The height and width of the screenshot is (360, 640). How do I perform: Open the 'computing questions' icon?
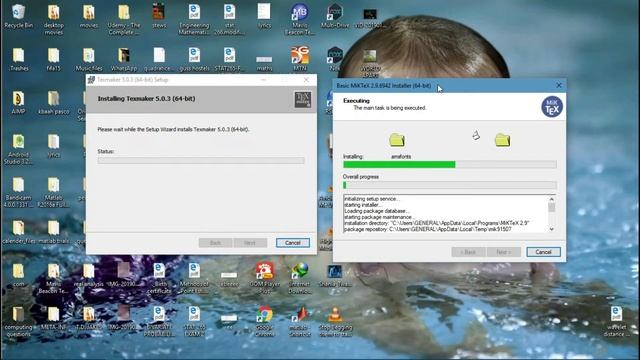point(18,322)
